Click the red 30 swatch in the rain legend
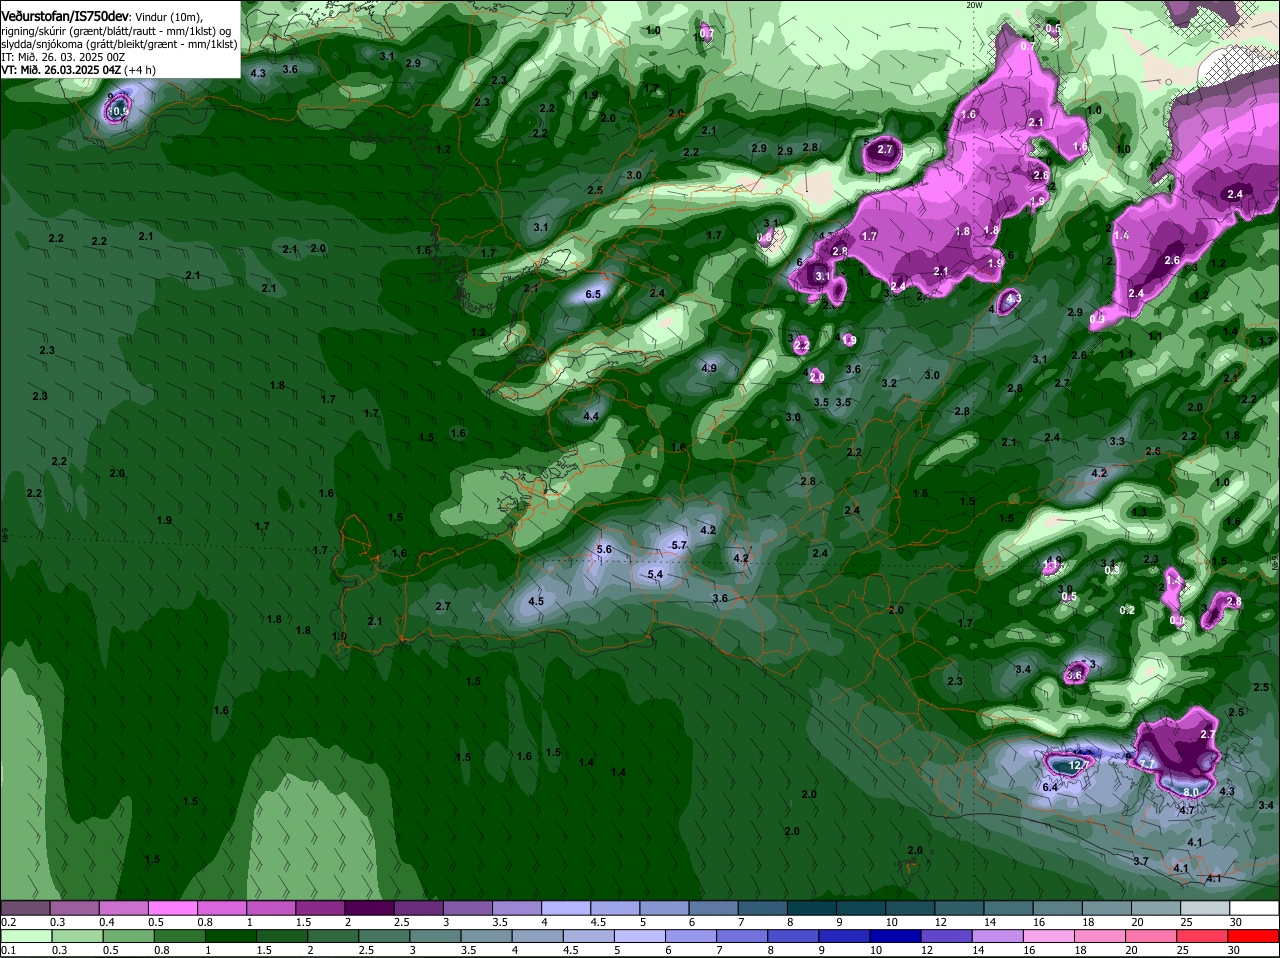The width and height of the screenshot is (1280, 958). click(1254, 937)
